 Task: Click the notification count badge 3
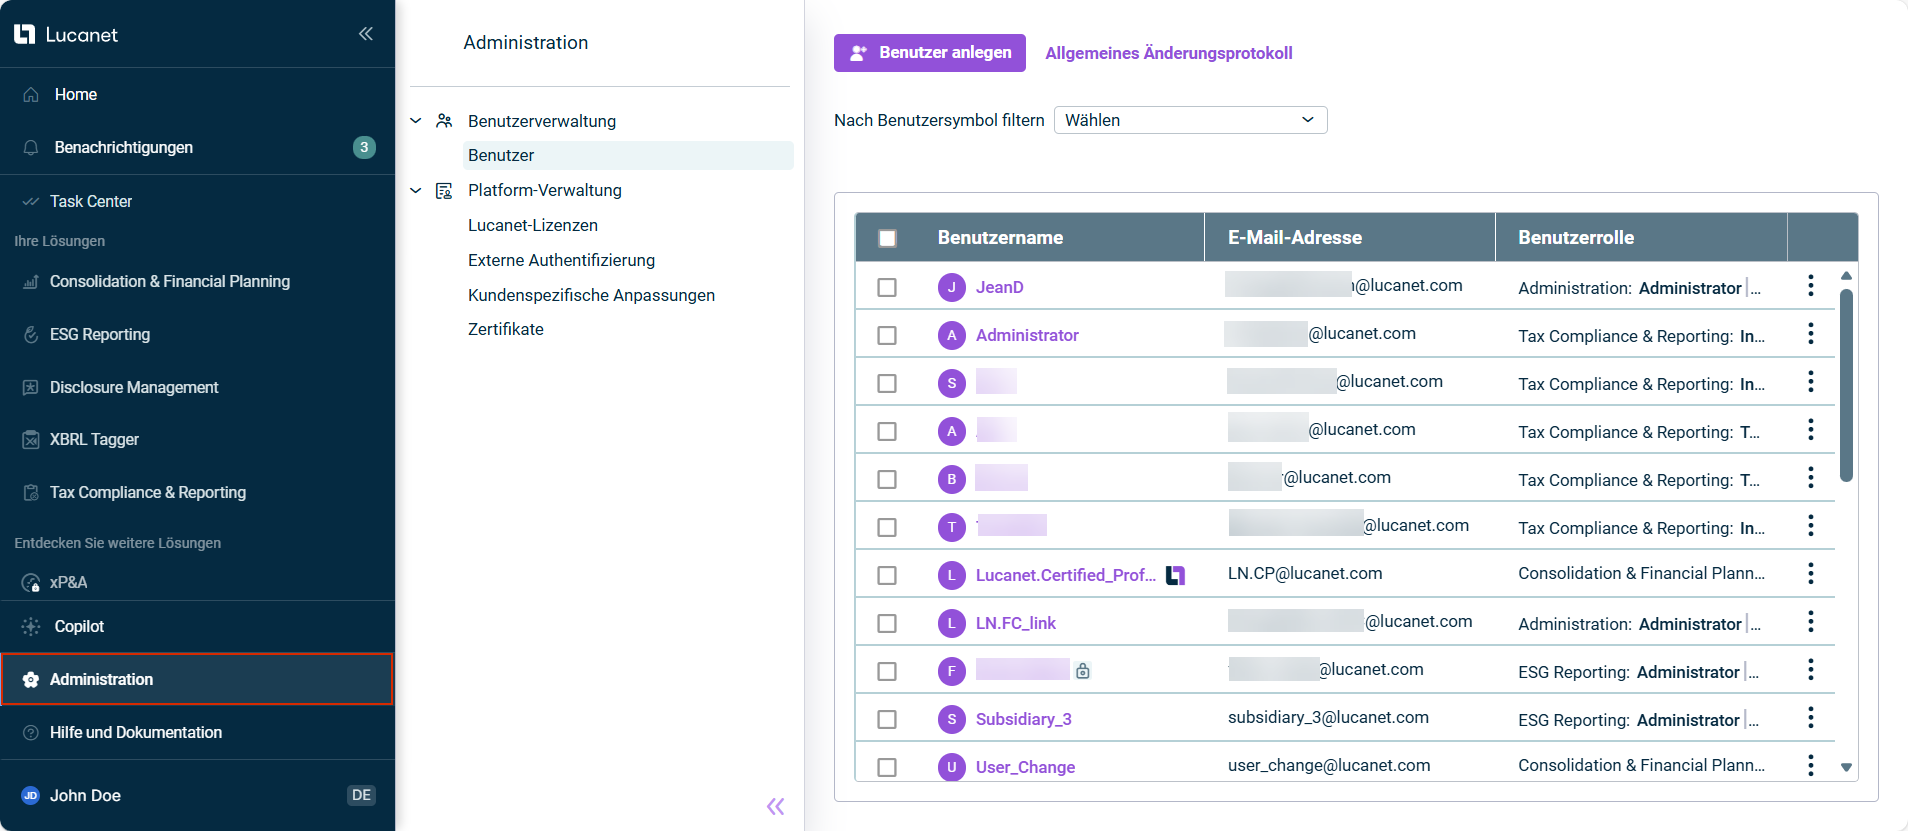pos(364,147)
